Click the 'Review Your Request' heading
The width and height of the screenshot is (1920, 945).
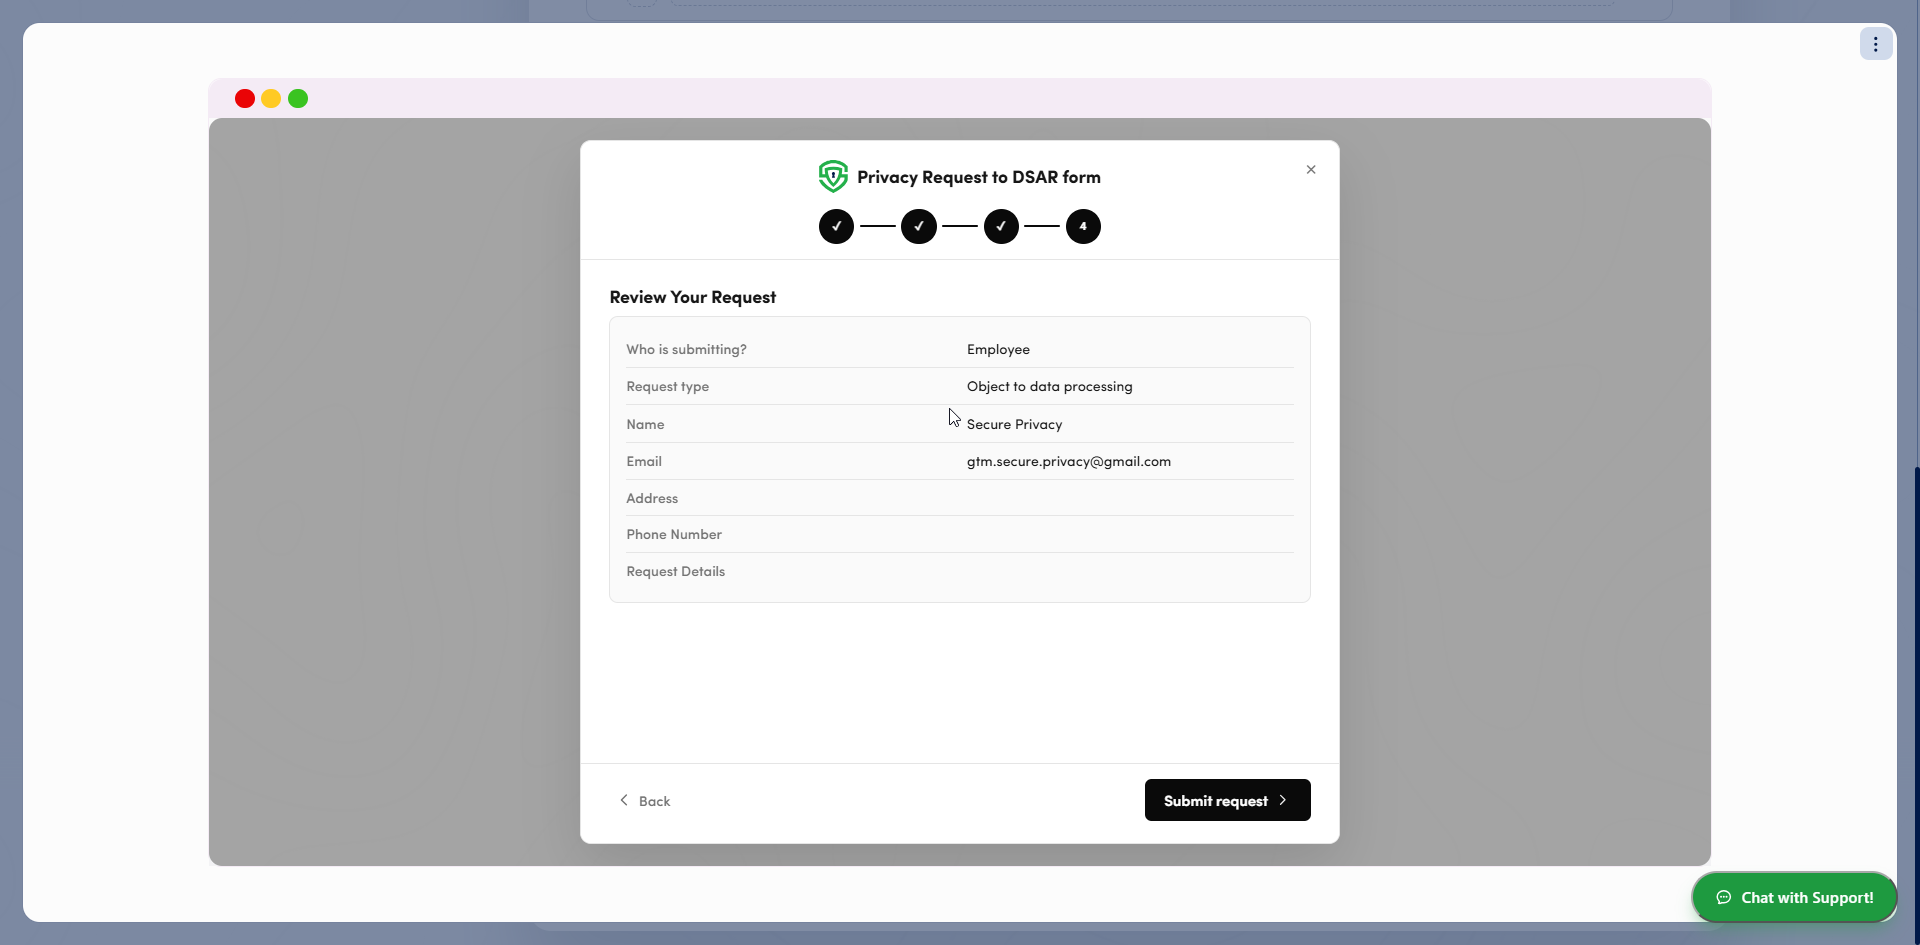point(693,297)
